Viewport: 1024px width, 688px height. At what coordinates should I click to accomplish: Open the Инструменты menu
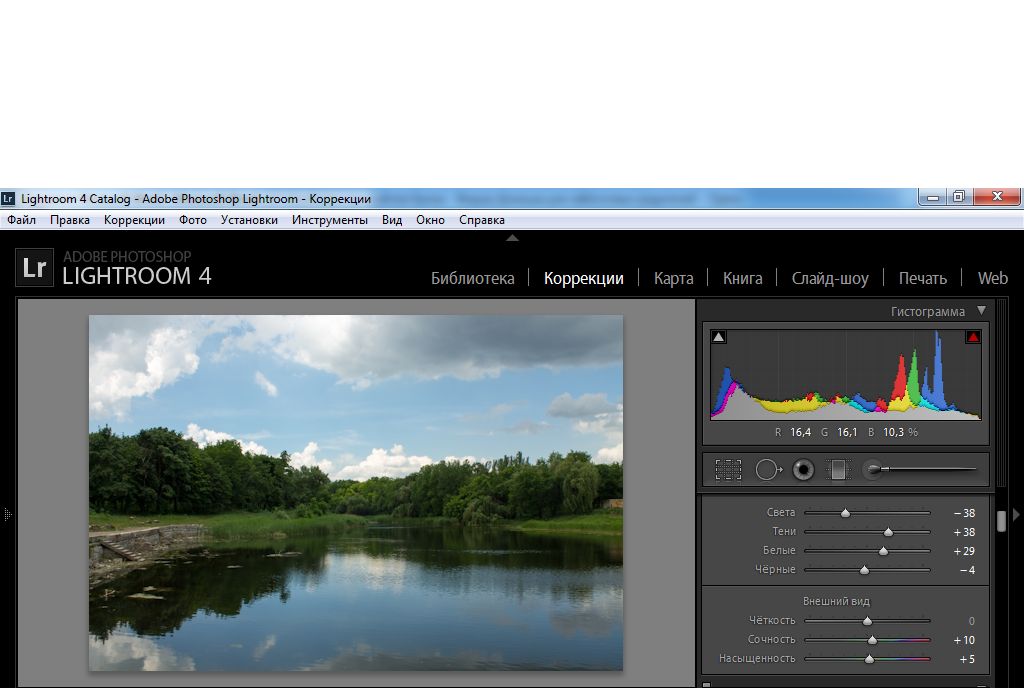click(330, 220)
